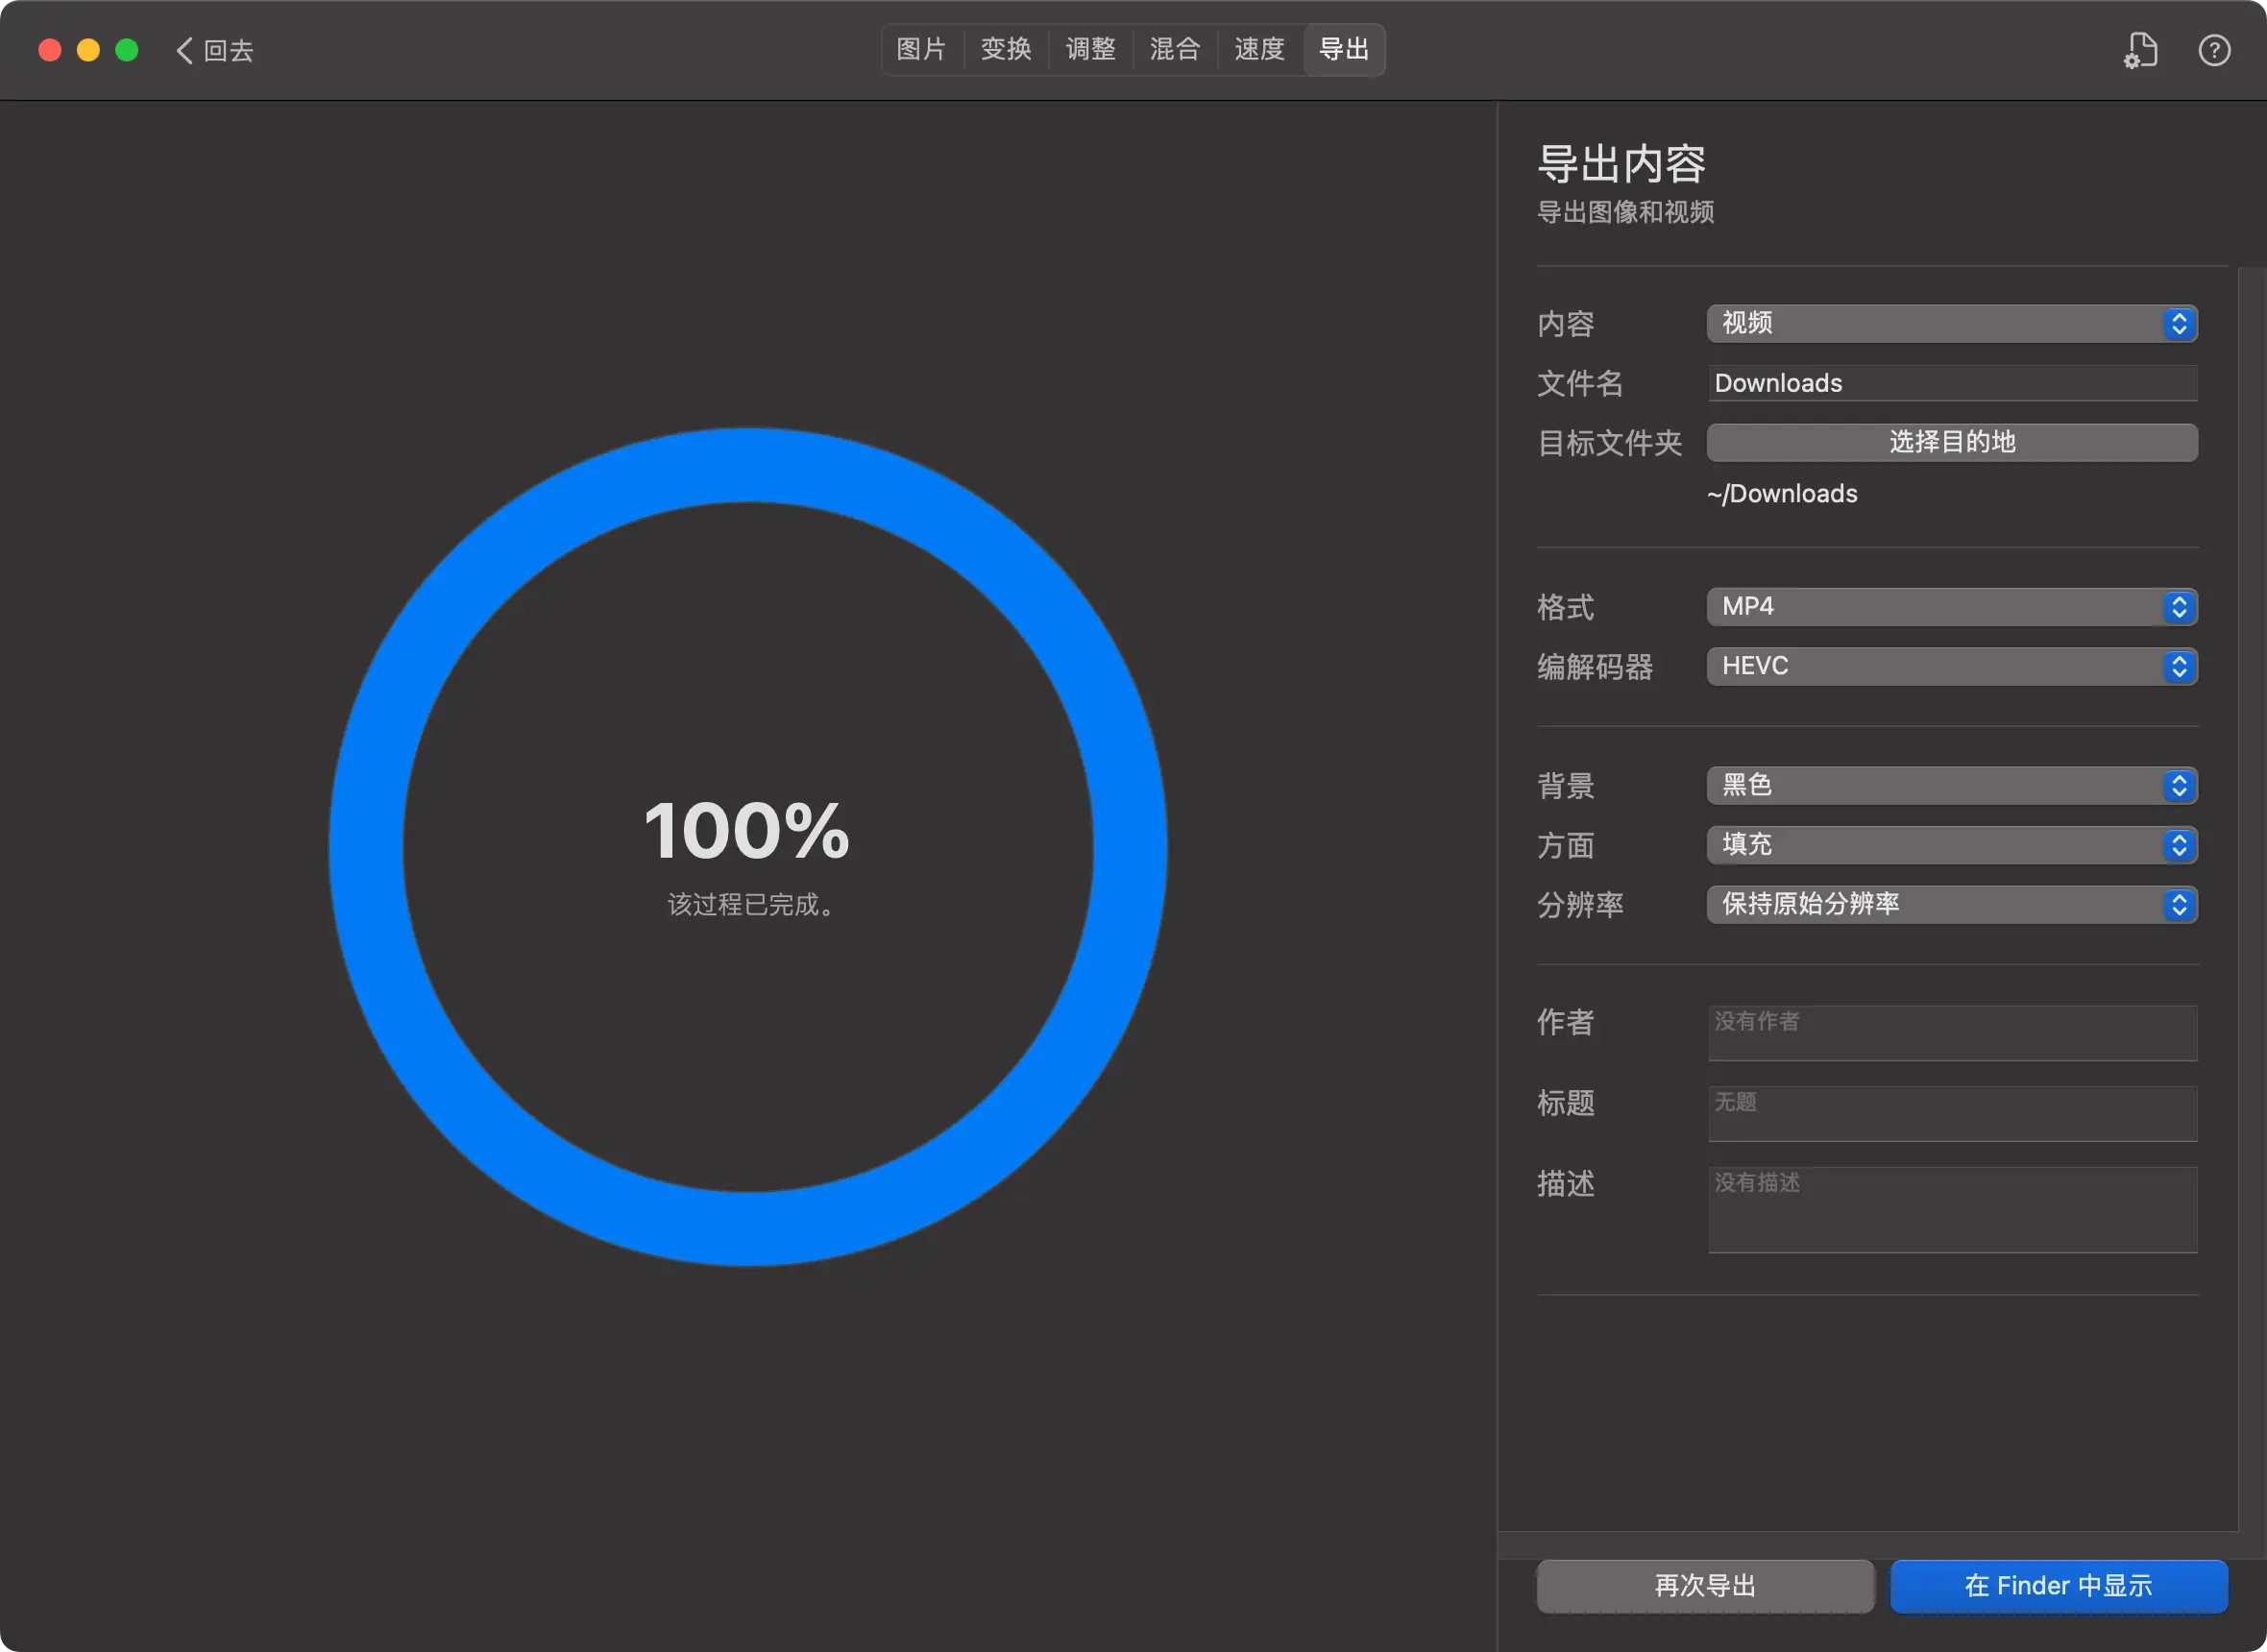Image resolution: width=2267 pixels, height=1652 pixels.
Task: Change 背景 dropdown from 黑色
Action: [1951, 785]
